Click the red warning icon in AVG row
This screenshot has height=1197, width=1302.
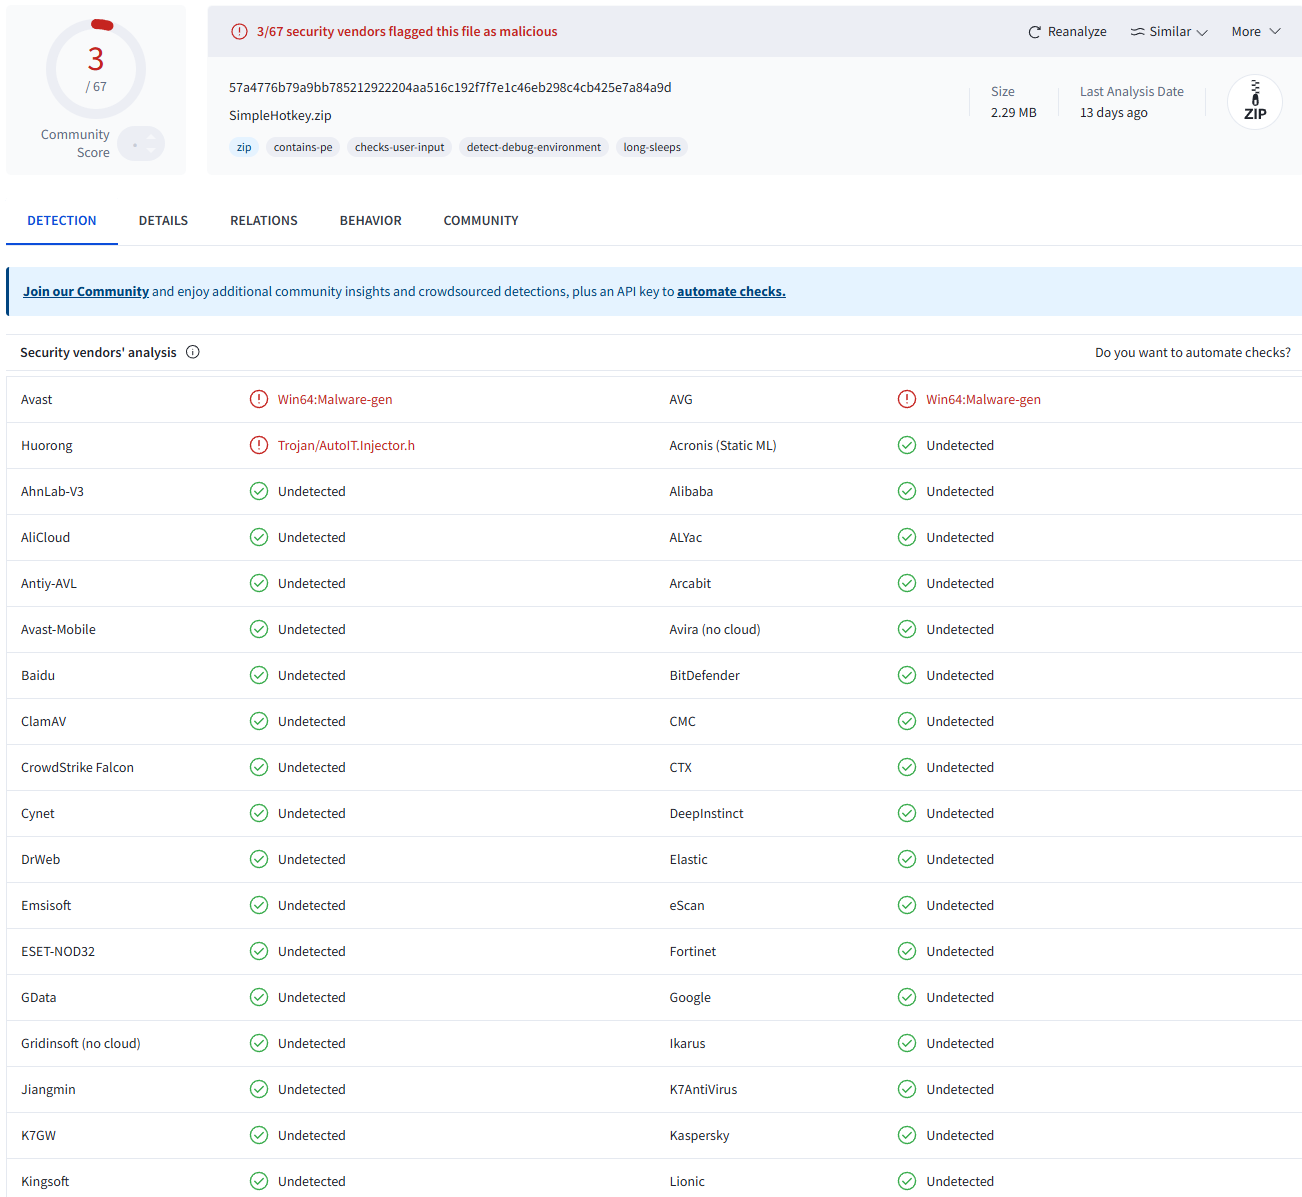[907, 399]
